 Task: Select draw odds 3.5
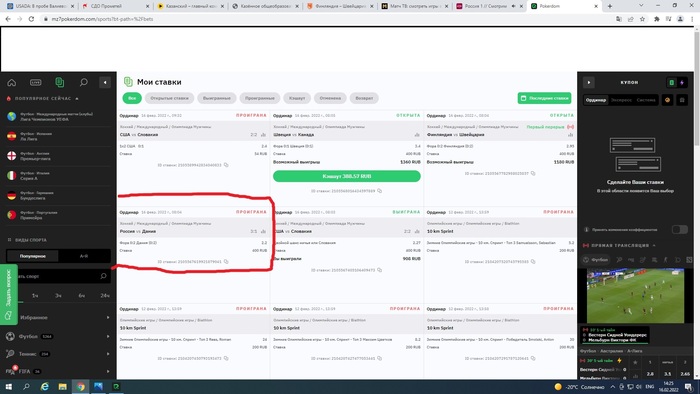pos(667,373)
